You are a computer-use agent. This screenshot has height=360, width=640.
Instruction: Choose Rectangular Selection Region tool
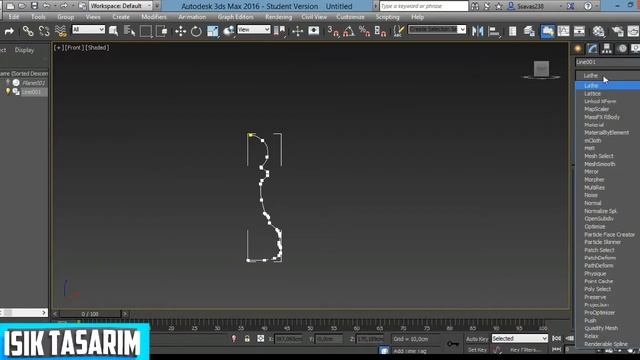[146, 31]
